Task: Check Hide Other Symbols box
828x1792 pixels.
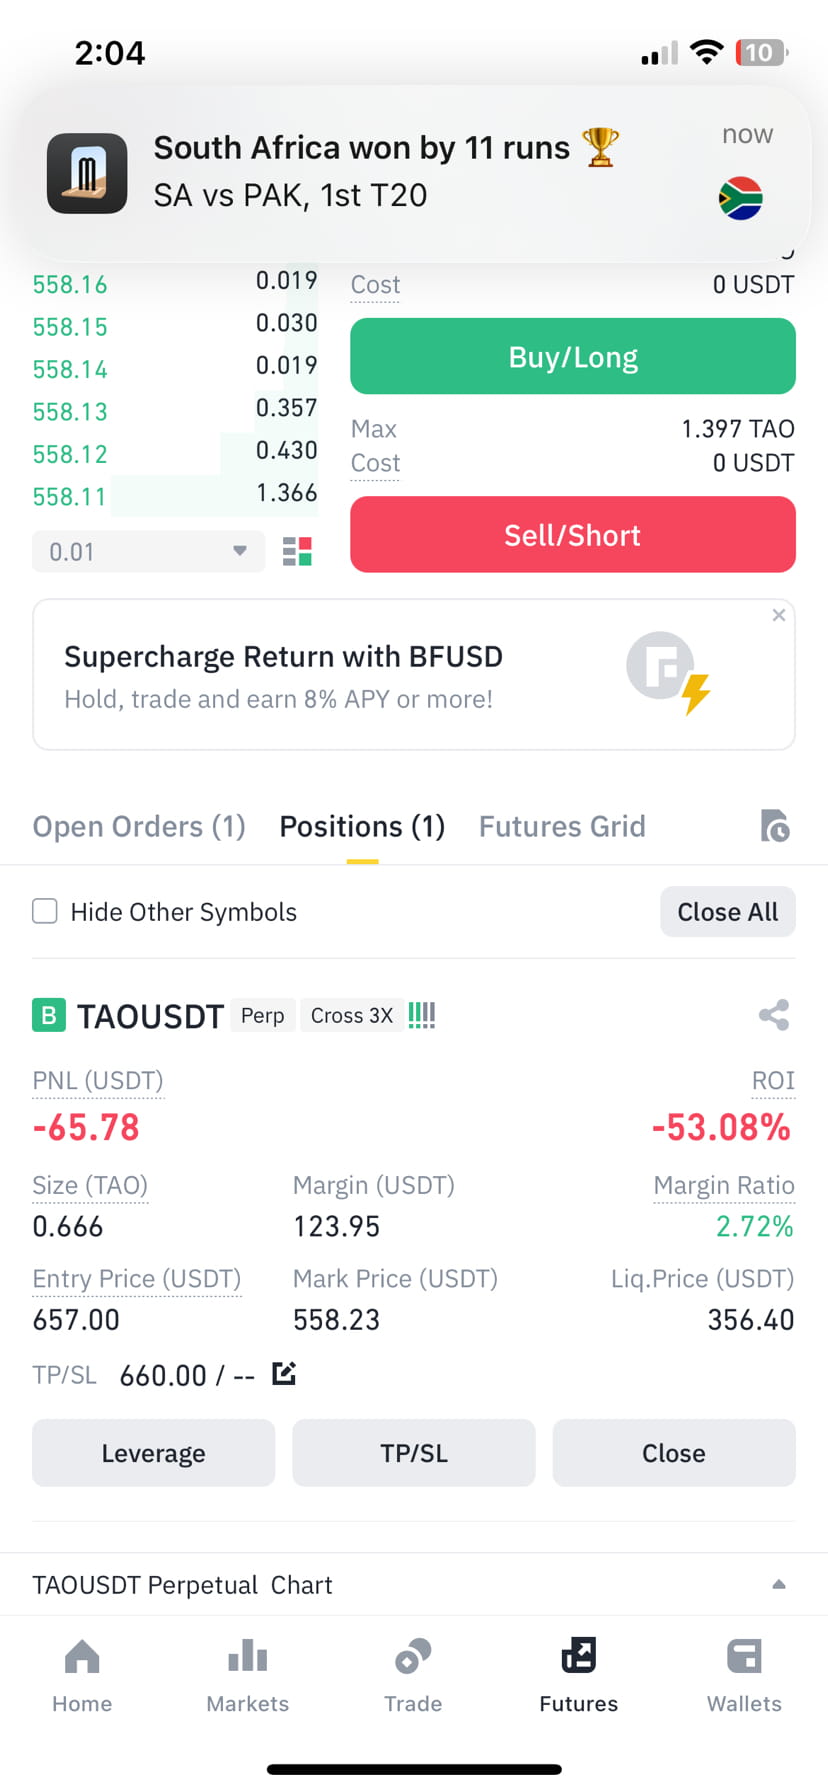Action: (45, 911)
